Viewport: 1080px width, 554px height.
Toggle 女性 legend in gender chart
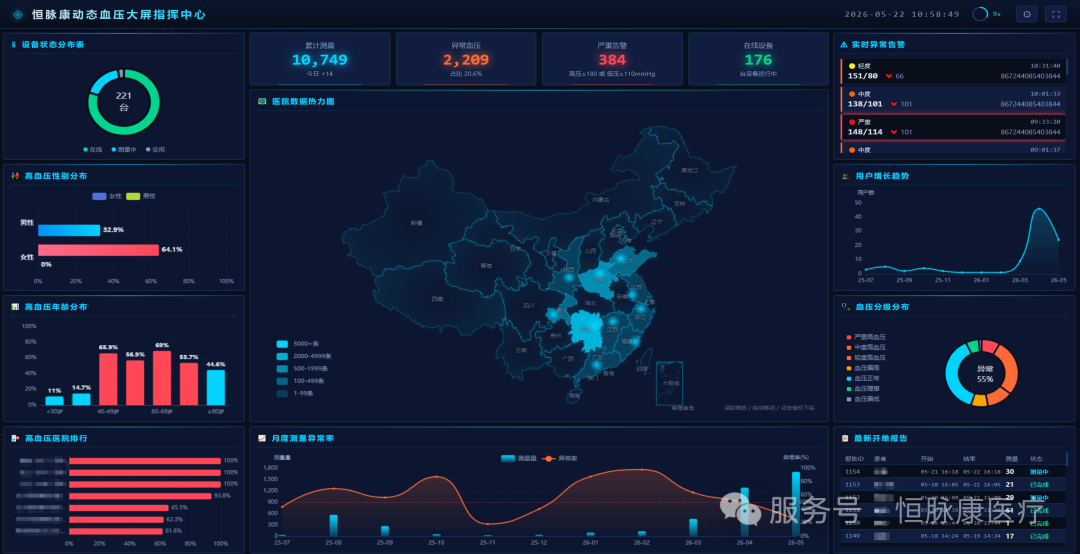point(107,196)
